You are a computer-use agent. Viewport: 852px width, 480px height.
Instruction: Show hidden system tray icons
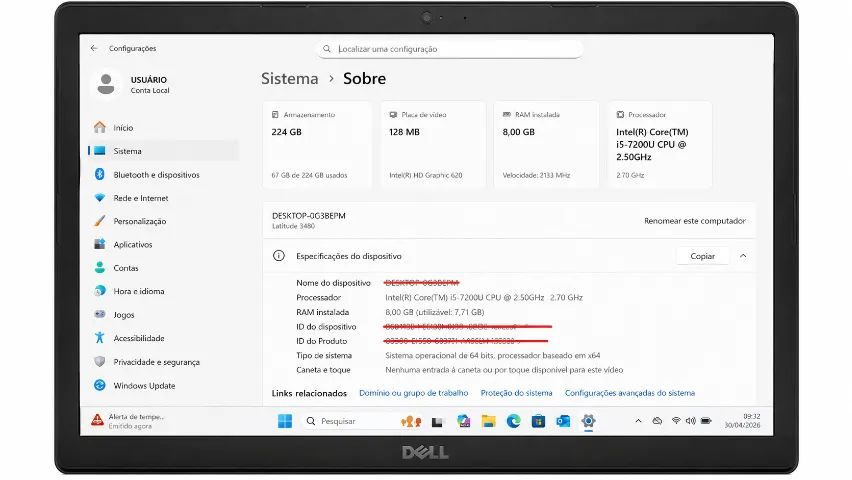coord(638,421)
